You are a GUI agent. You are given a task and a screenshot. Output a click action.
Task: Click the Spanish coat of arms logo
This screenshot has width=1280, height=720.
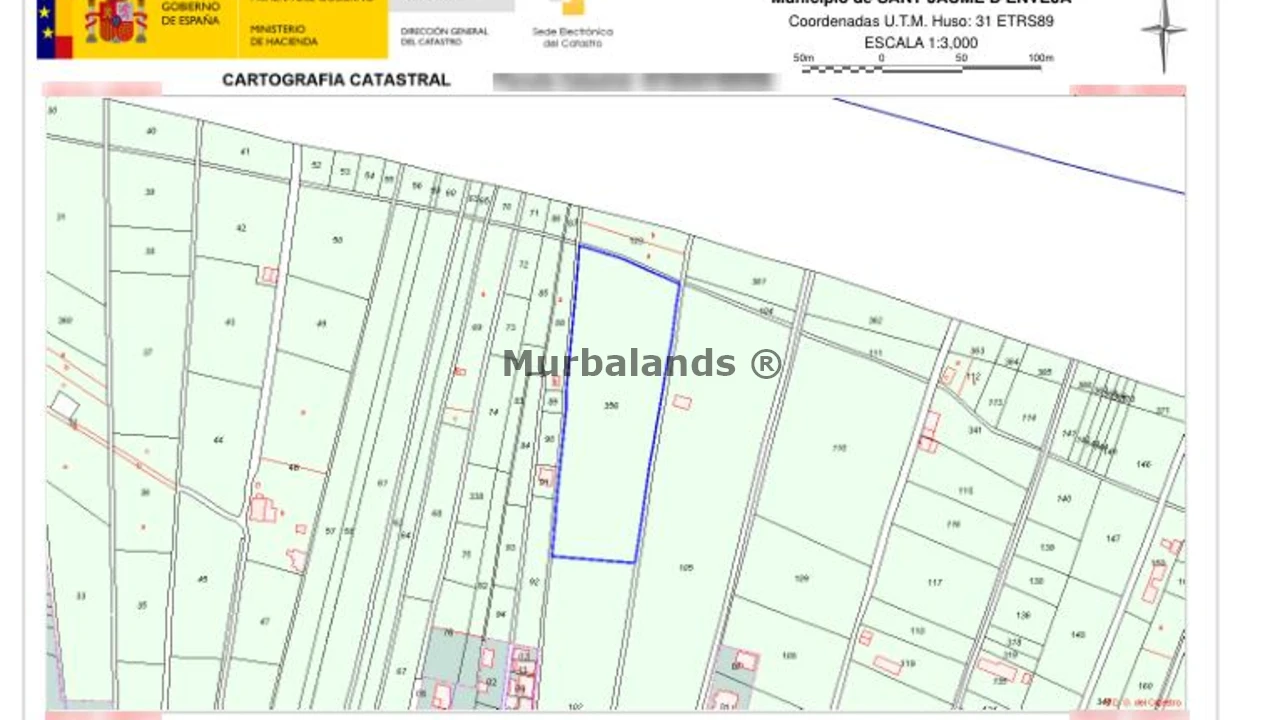[115, 22]
